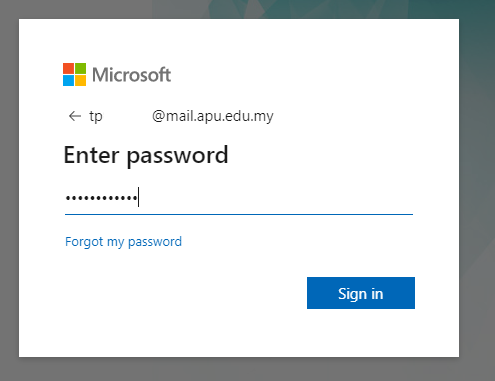Click the back arrow beside the email

tap(75, 116)
